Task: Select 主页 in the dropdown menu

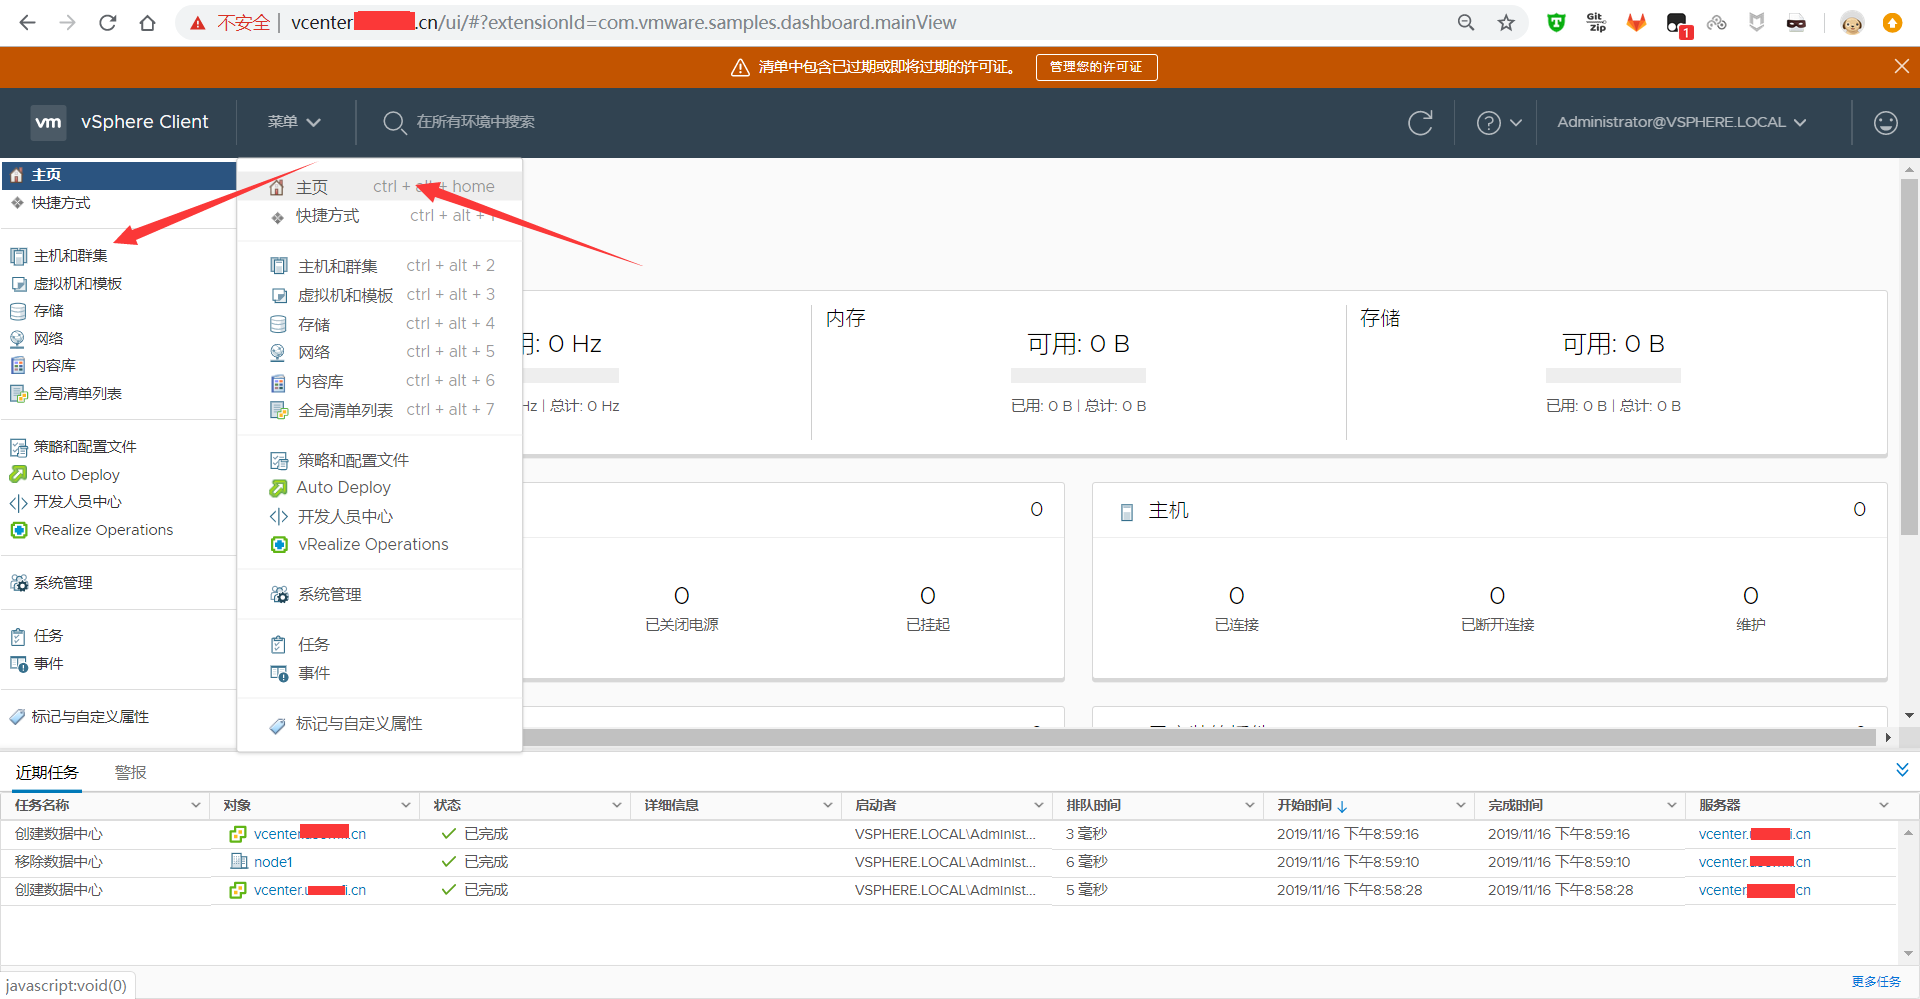Action: (380, 186)
